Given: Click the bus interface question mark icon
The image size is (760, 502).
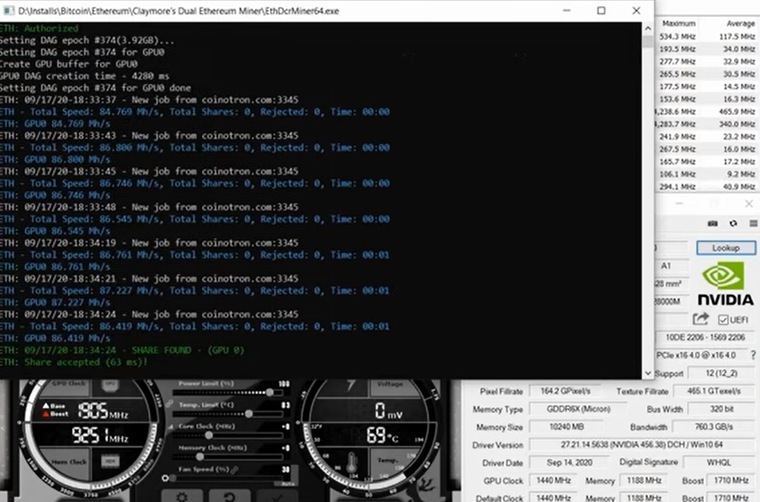Looking at the screenshot, I should (x=753, y=355).
